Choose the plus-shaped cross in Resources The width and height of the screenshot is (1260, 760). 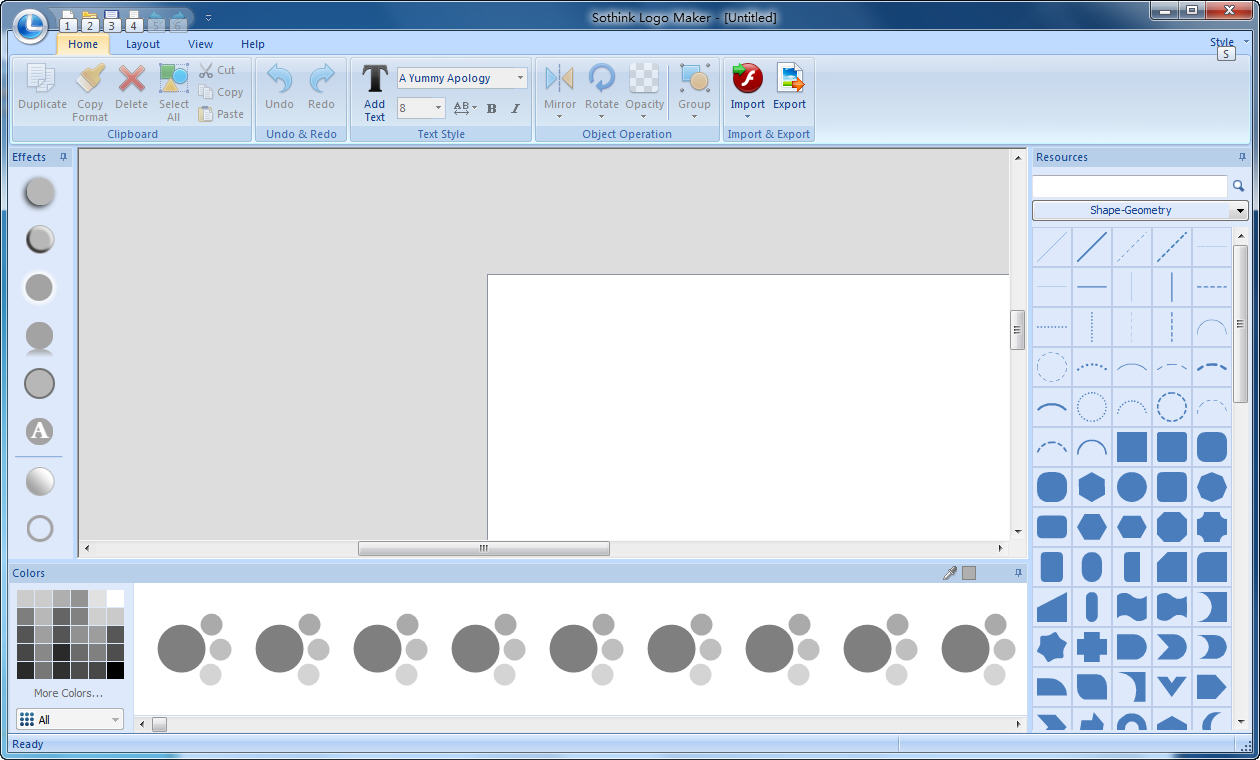[1091, 647]
